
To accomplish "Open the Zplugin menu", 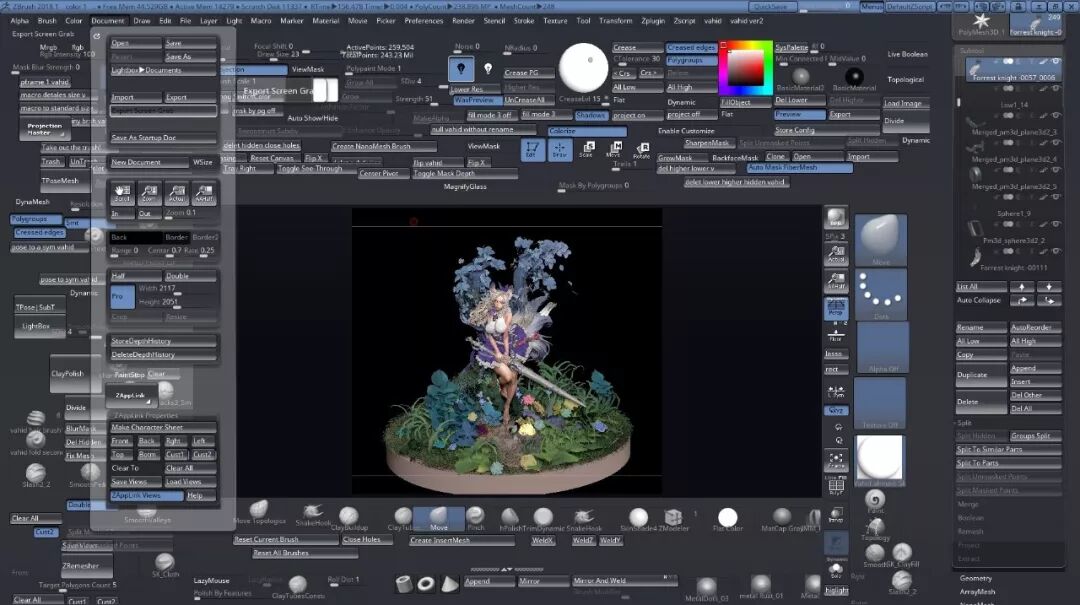I will coord(653,21).
